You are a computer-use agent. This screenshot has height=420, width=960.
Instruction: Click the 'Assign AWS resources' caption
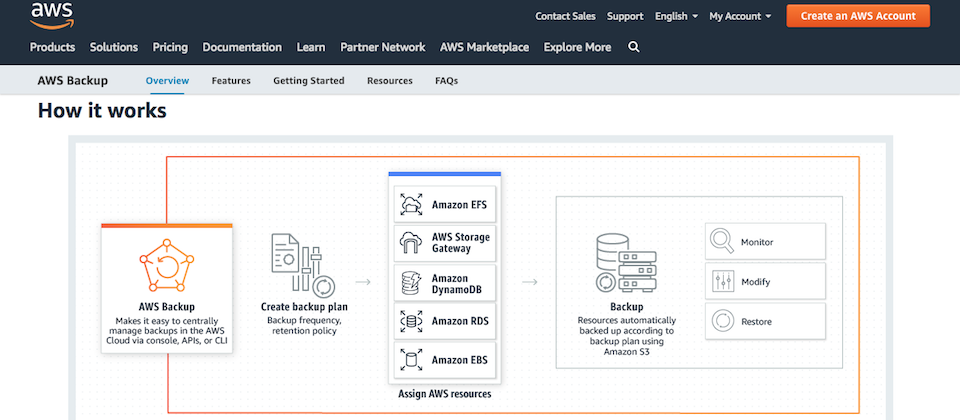[444, 394]
